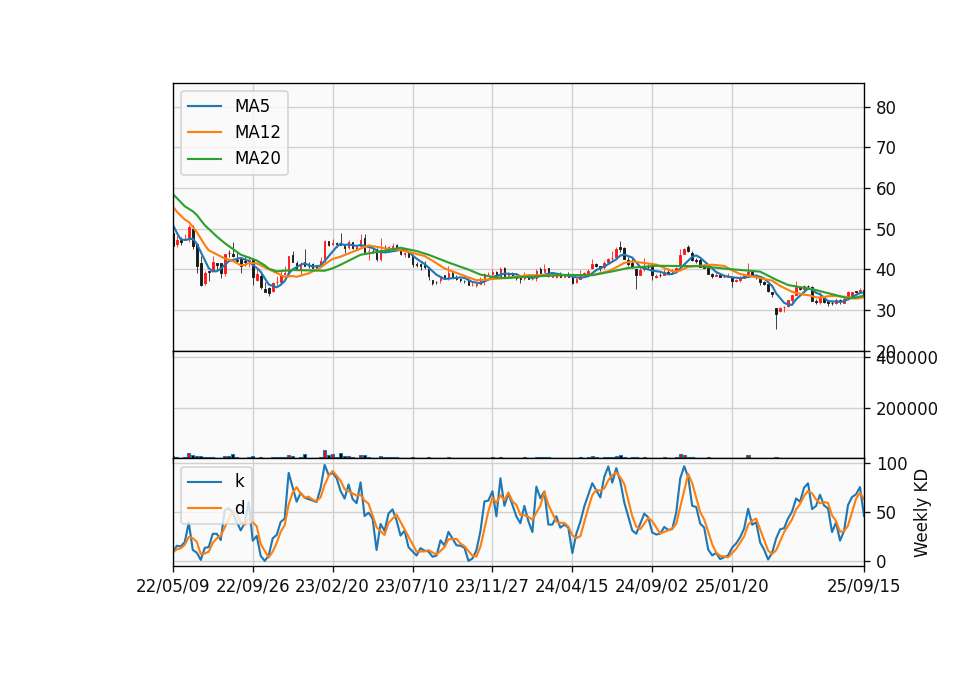Viewport: 960px width, 690px height.
Task: Click the green line sample beside MA20
Action: coord(204,159)
